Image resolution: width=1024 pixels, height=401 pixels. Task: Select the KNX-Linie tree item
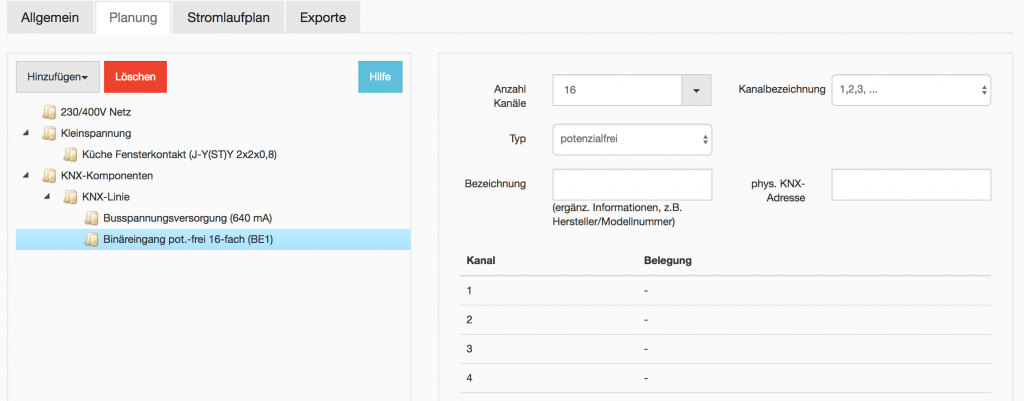(106, 197)
